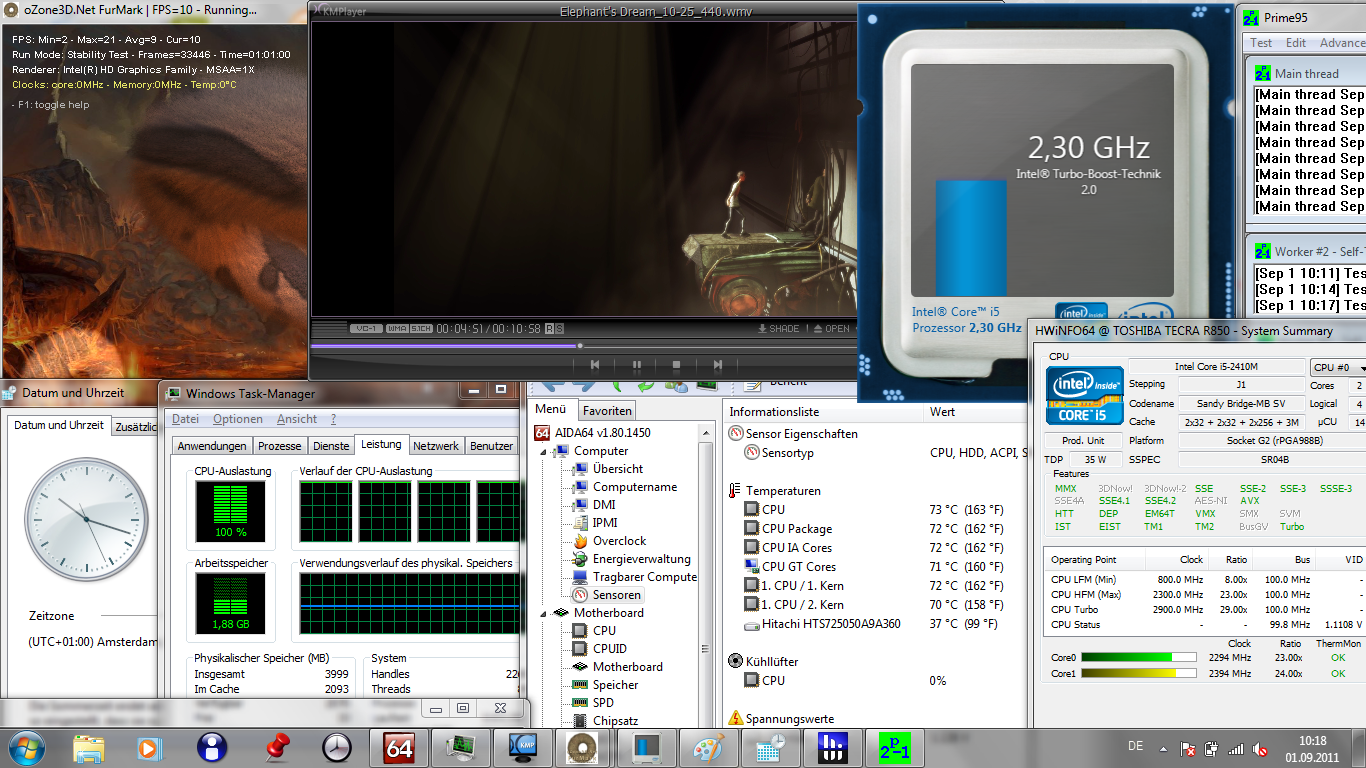Switch to Menü tab in AIDA64
This screenshot has height=768, width=1366.
coord(551,409)
